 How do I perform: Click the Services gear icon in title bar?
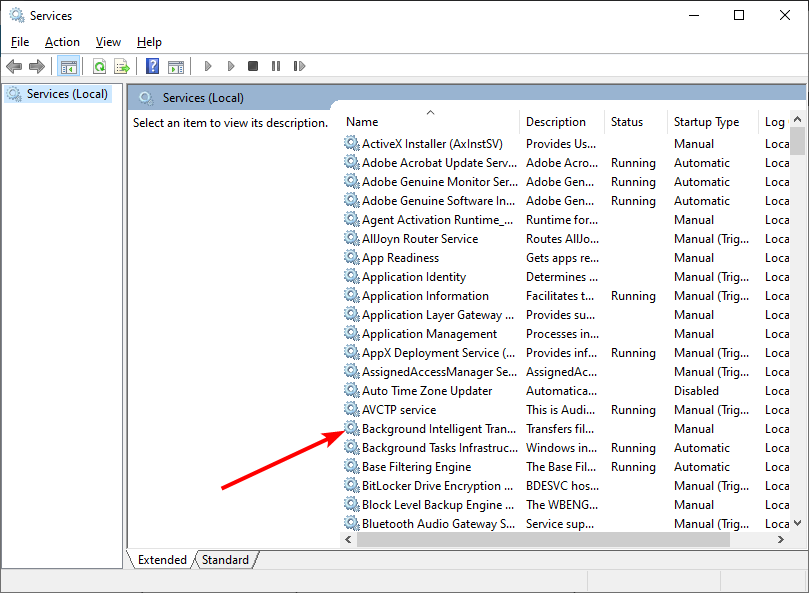coord(17,15)
